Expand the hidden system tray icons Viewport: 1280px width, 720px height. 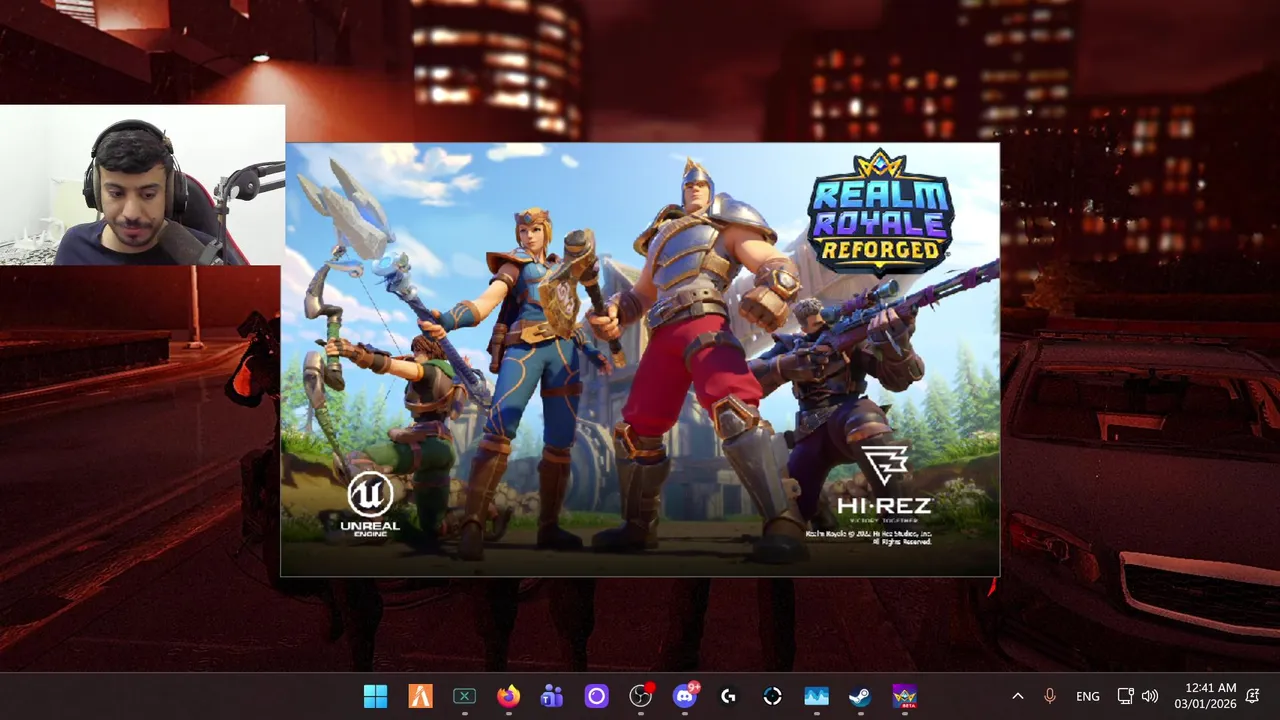coord(1018,696)
